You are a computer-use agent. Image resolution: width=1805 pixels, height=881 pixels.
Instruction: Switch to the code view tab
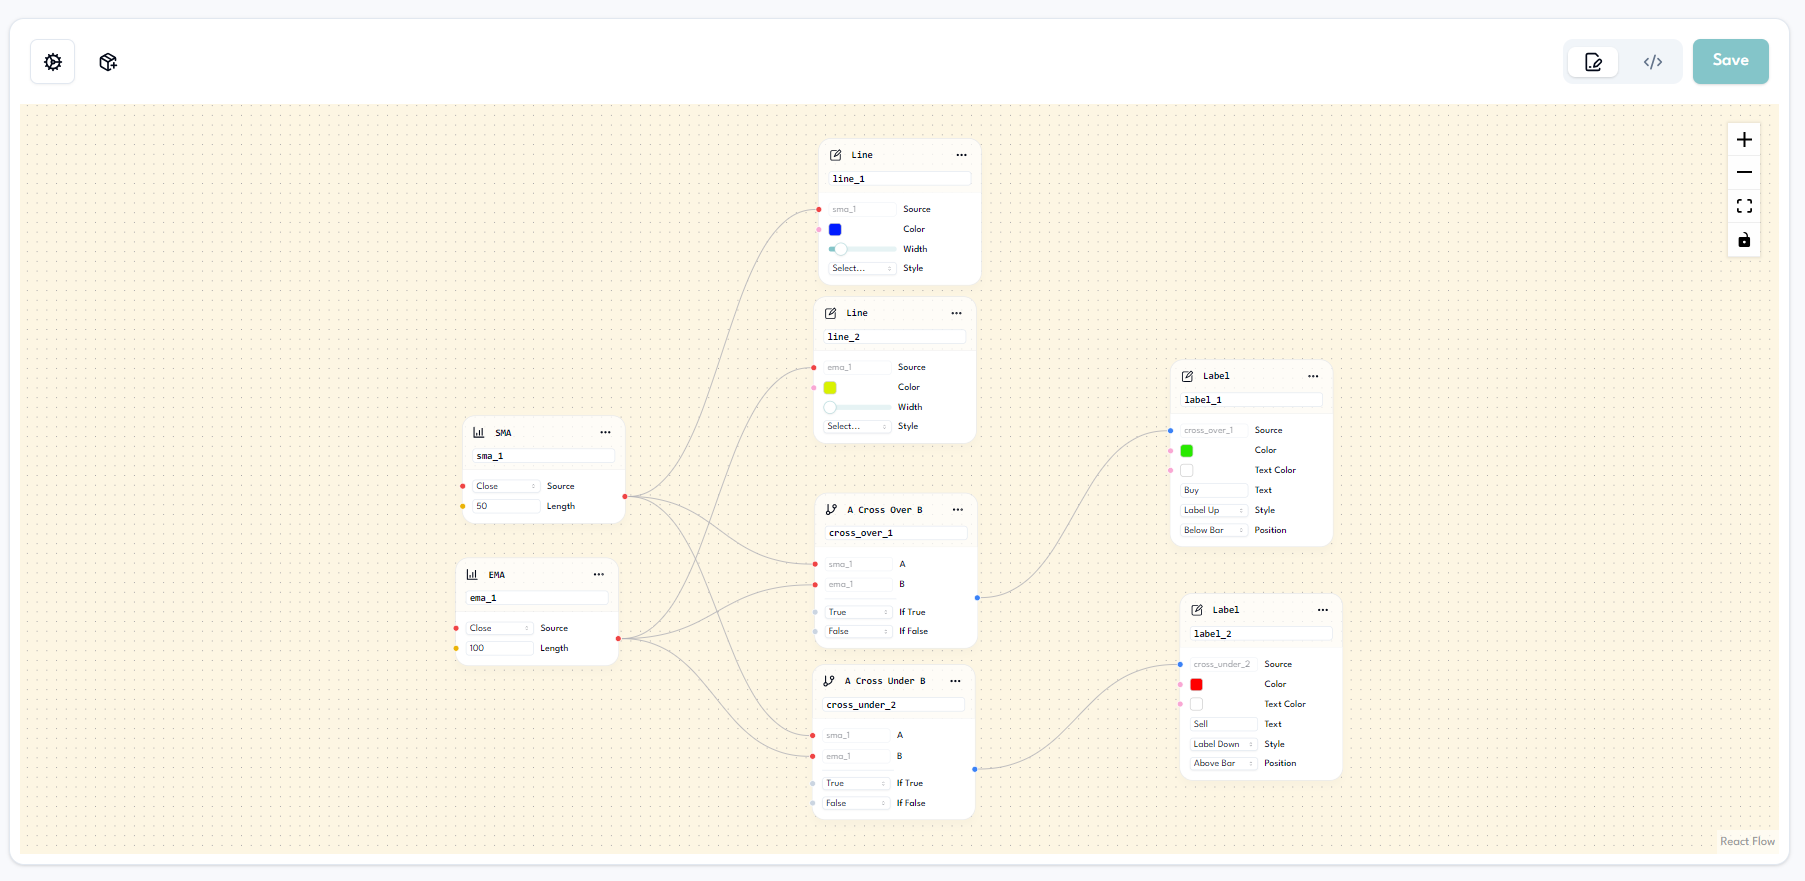tap(1652, 62)
